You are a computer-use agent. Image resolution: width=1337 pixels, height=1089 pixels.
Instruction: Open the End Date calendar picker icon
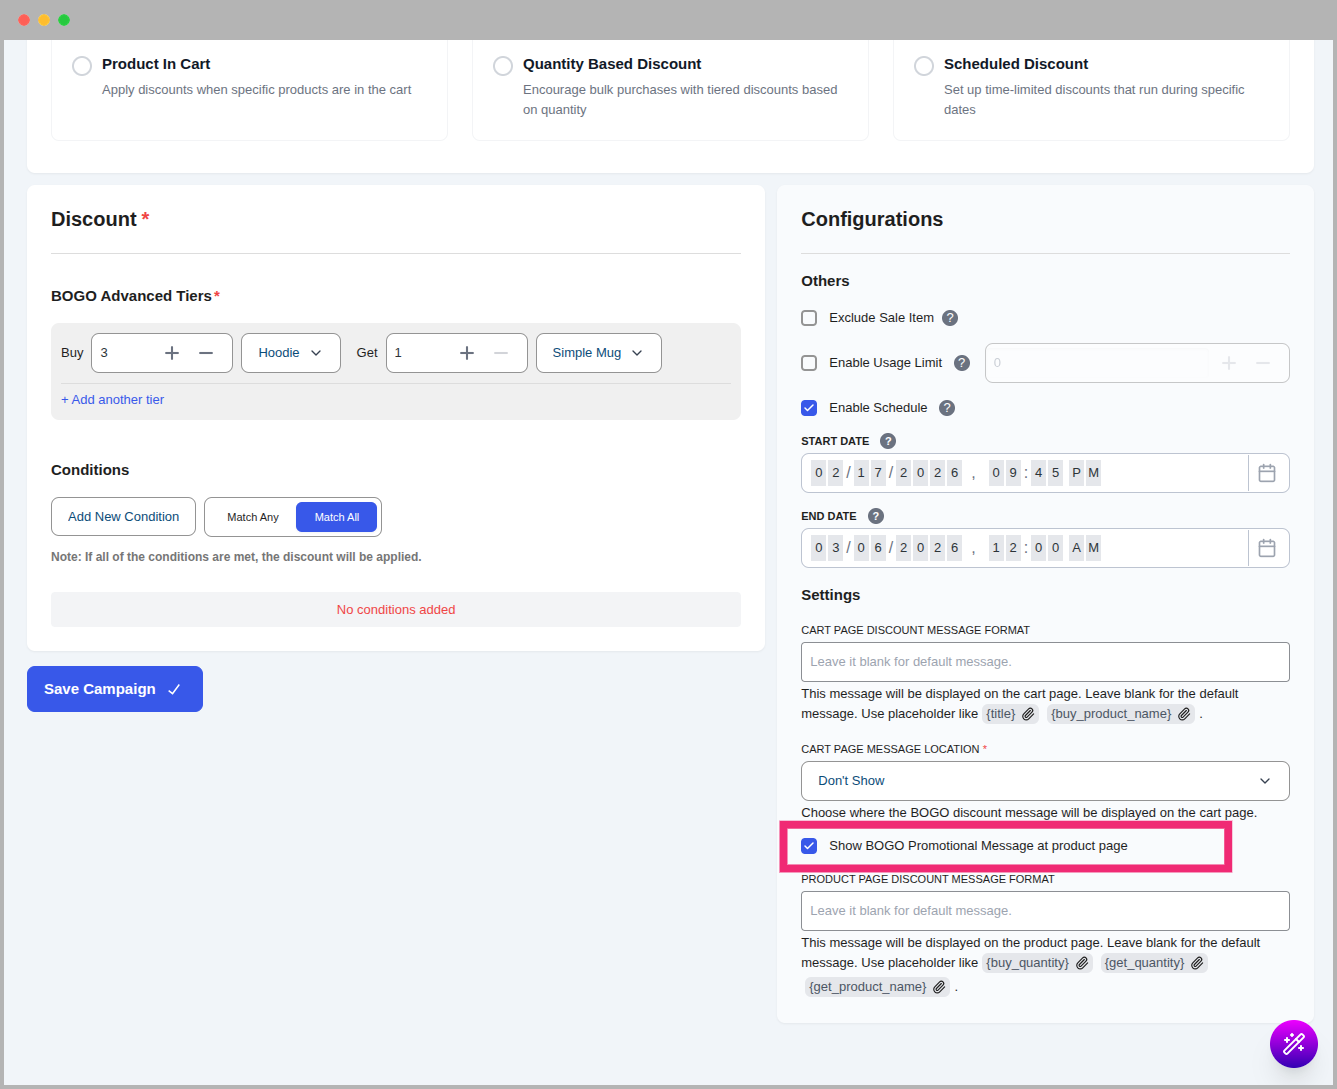1267,548
